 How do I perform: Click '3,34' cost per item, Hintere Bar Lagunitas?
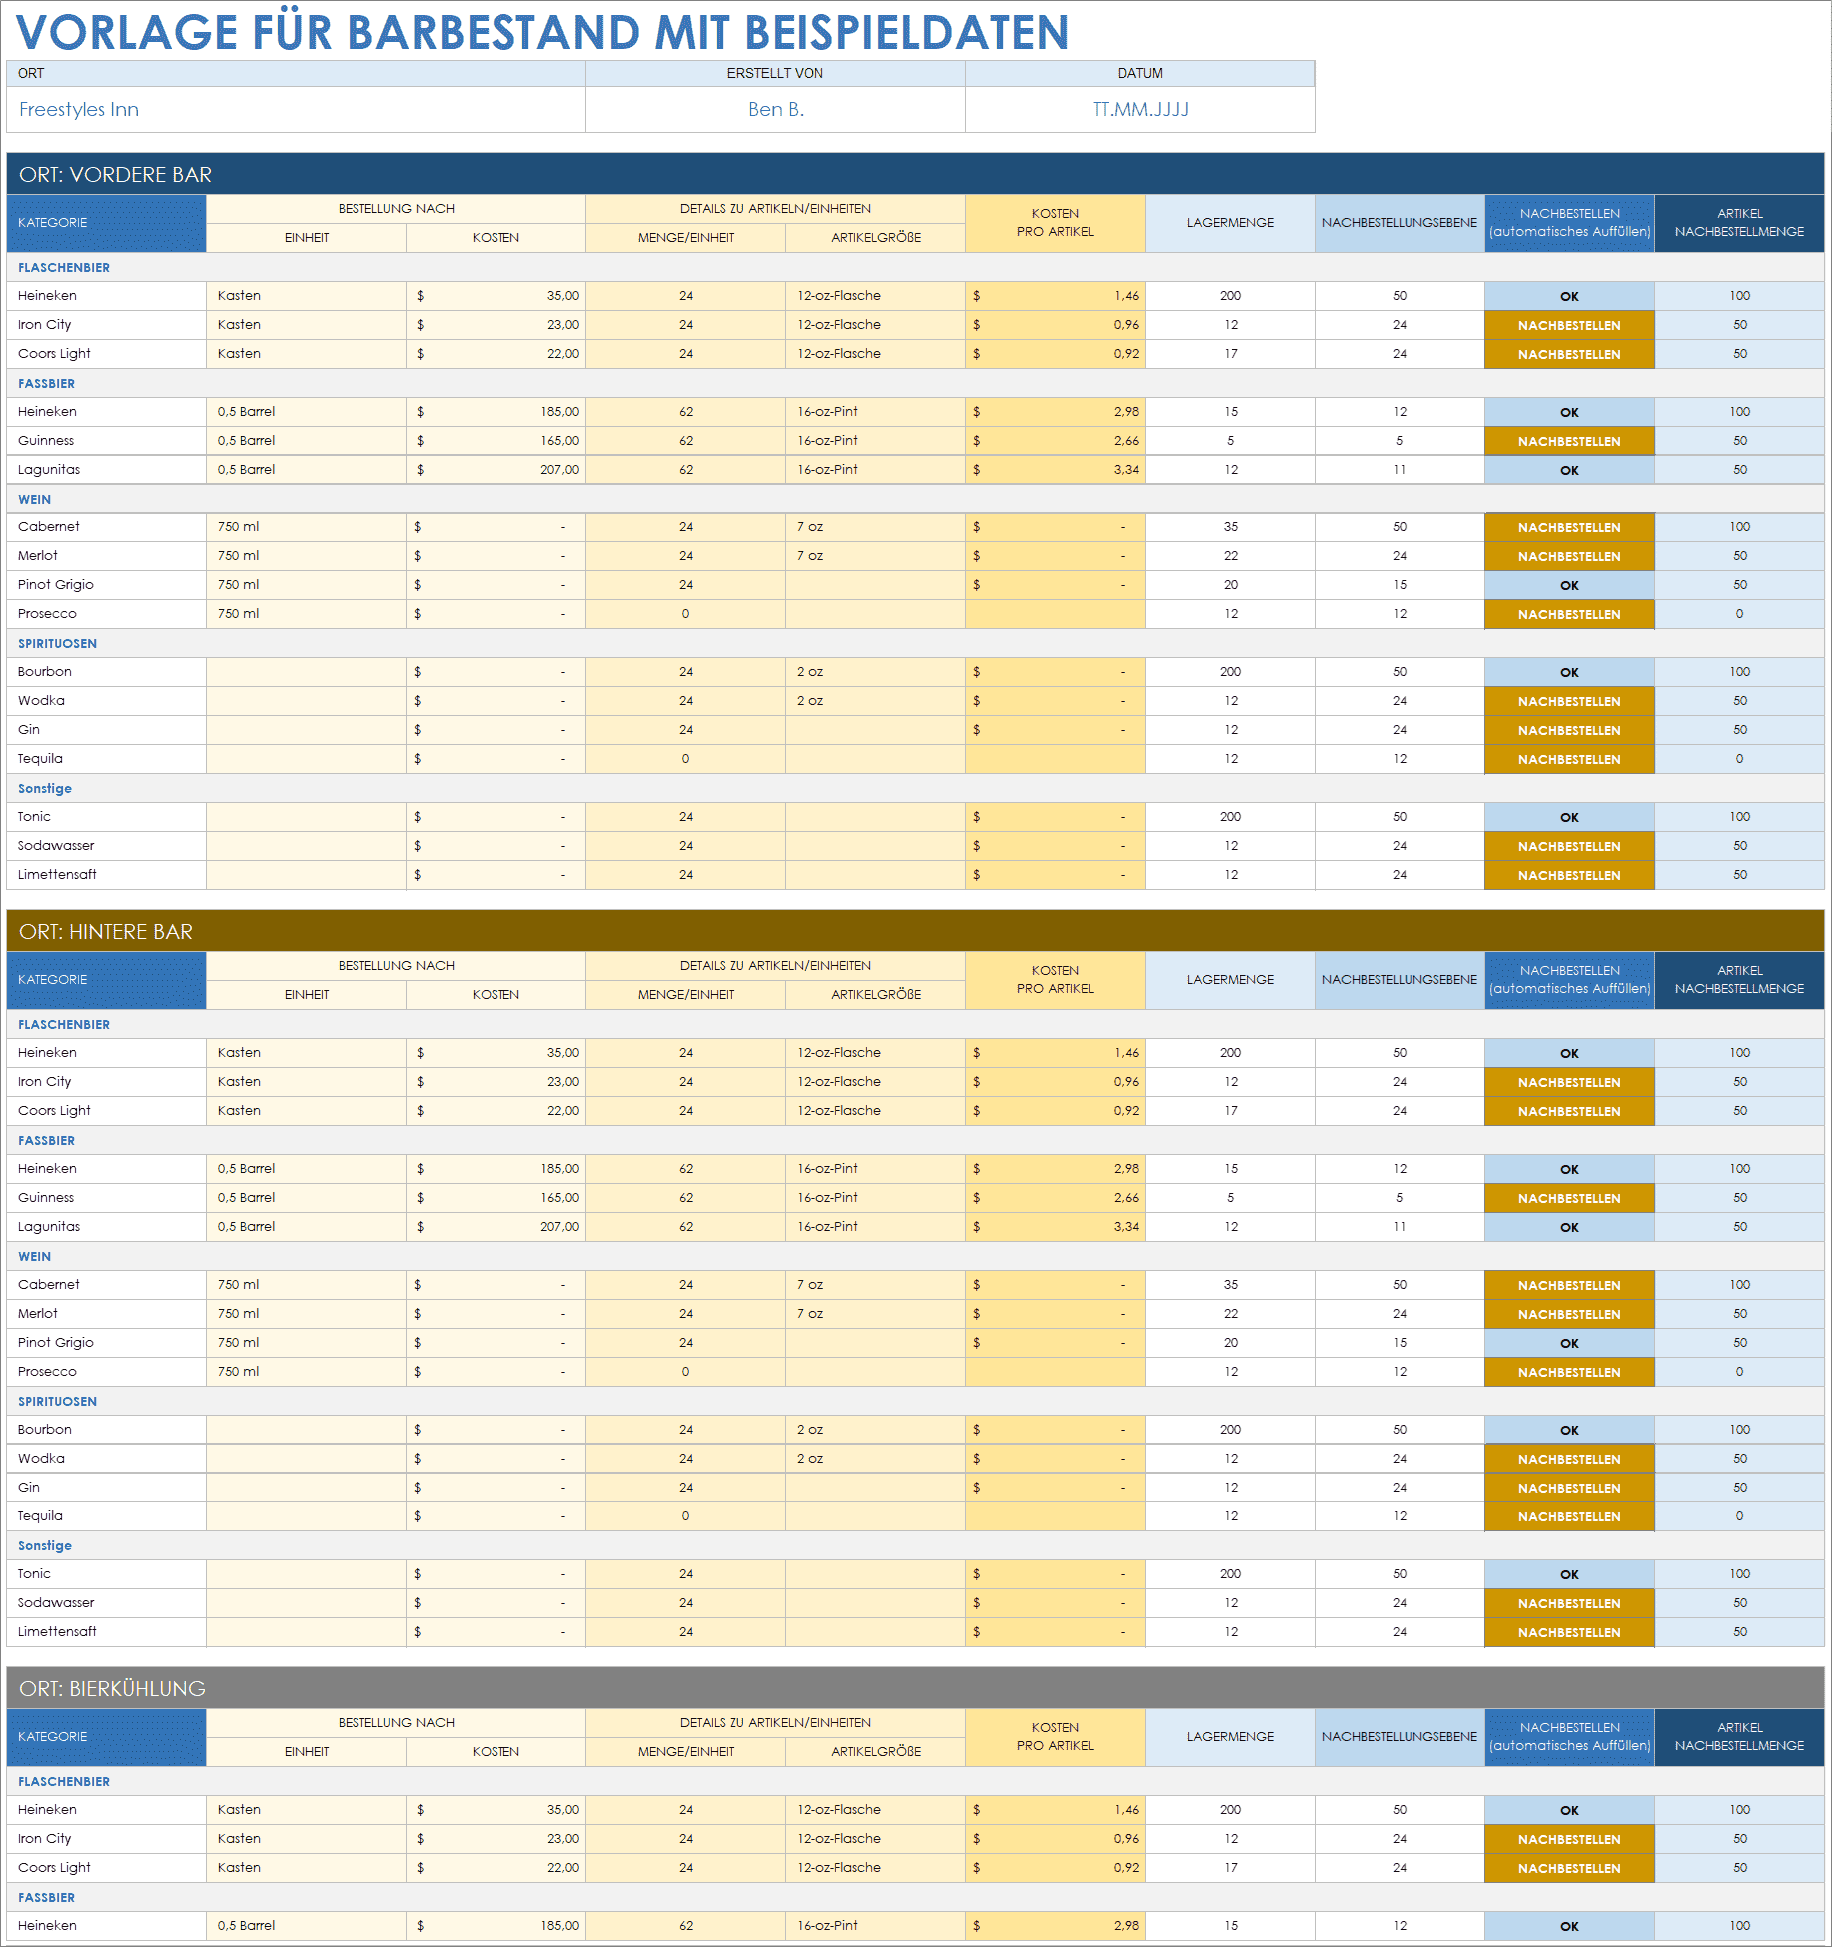1055,1226
